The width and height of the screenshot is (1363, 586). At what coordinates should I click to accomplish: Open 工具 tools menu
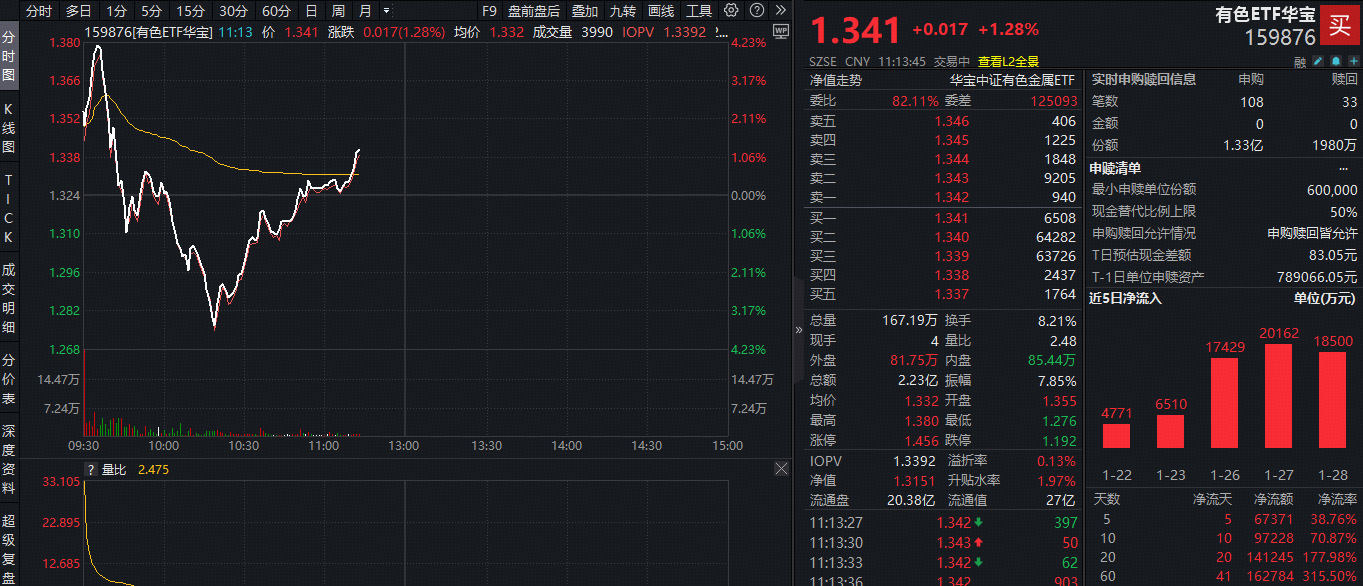tap(699, 11)
